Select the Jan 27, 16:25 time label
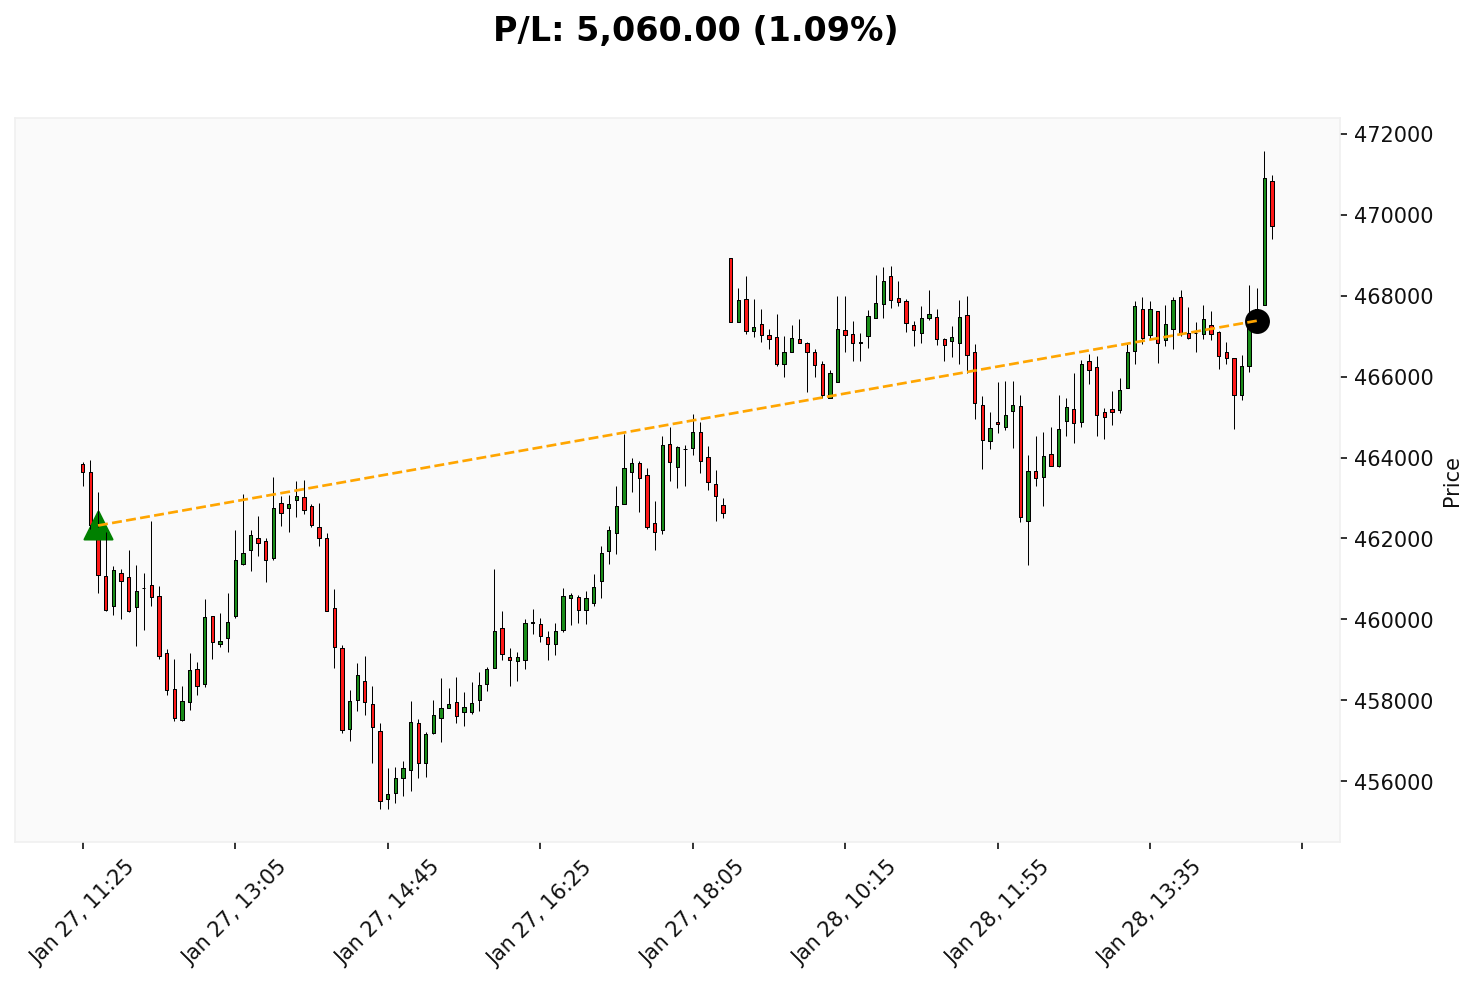This screenshot has height=984, width=1477. (x=539, y=911)
